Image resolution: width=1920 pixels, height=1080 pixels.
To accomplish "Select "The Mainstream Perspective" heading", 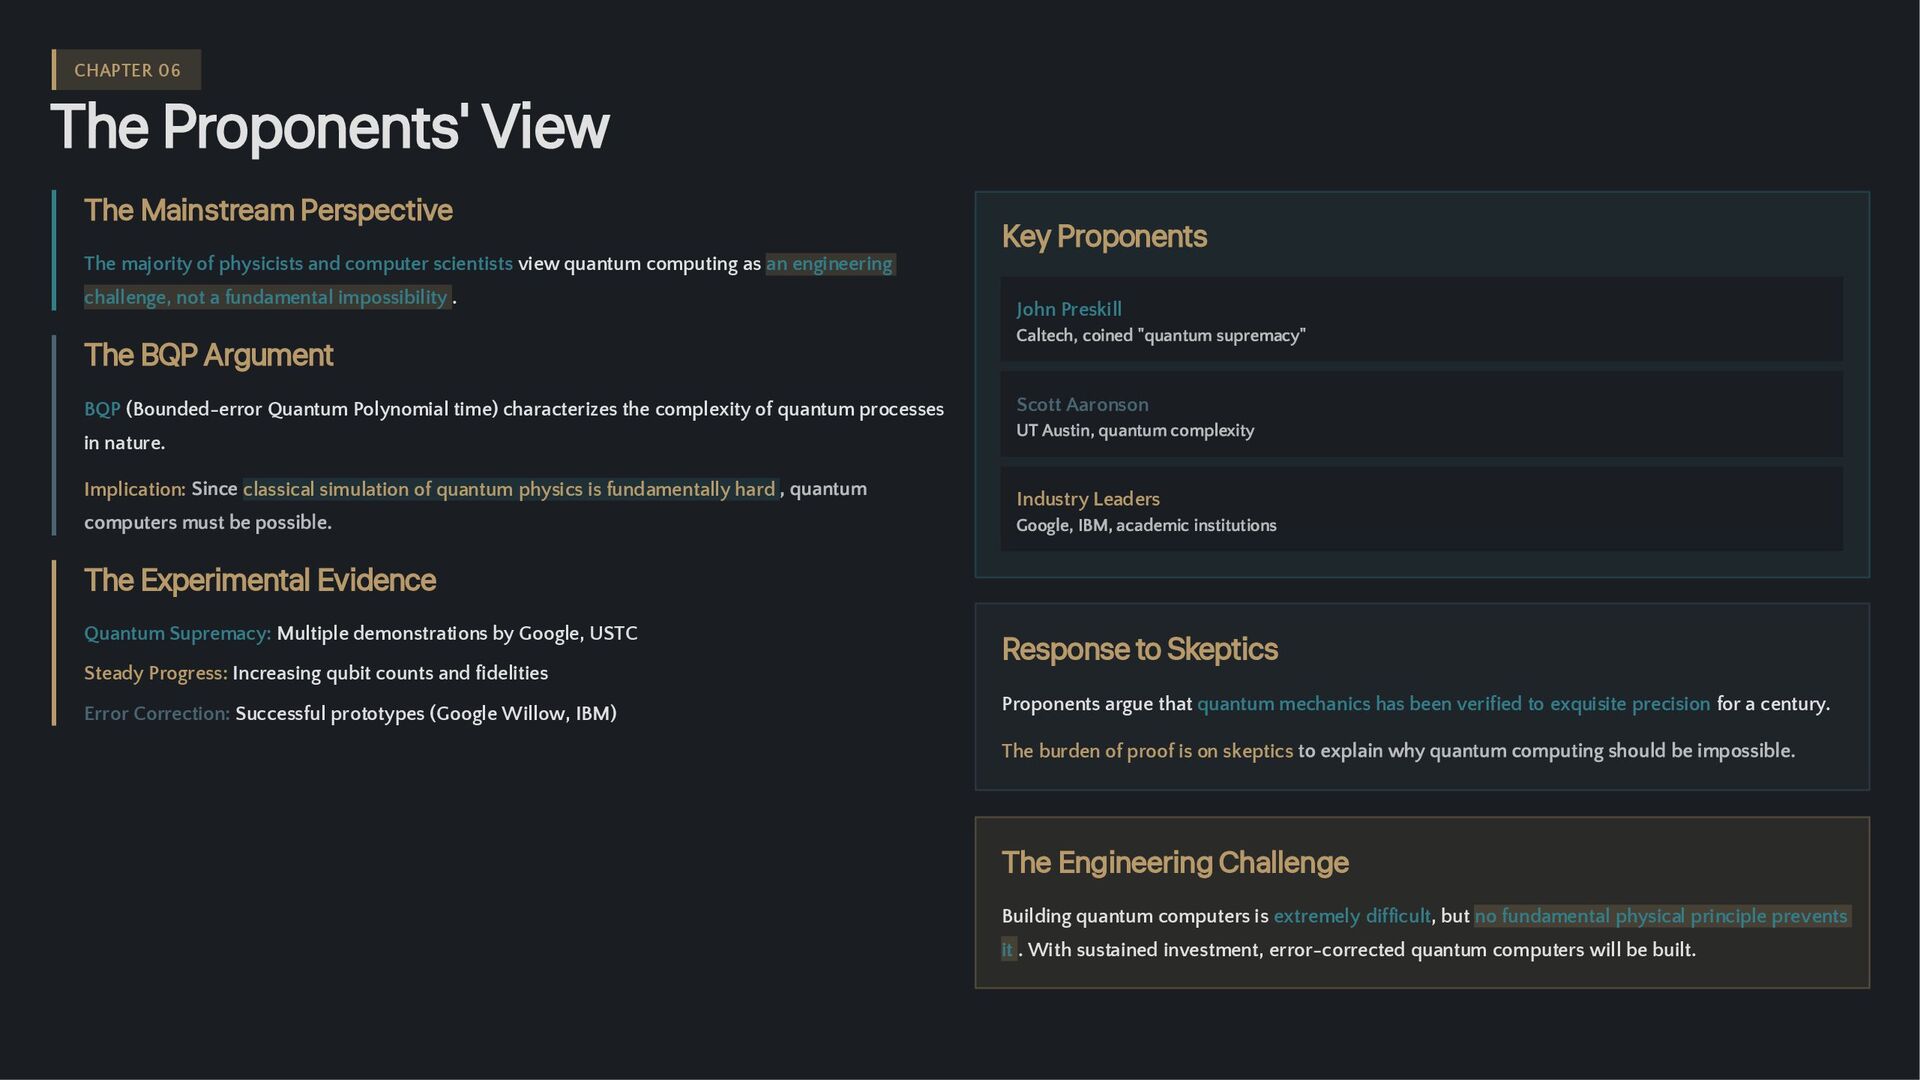I will pos(268,210).
